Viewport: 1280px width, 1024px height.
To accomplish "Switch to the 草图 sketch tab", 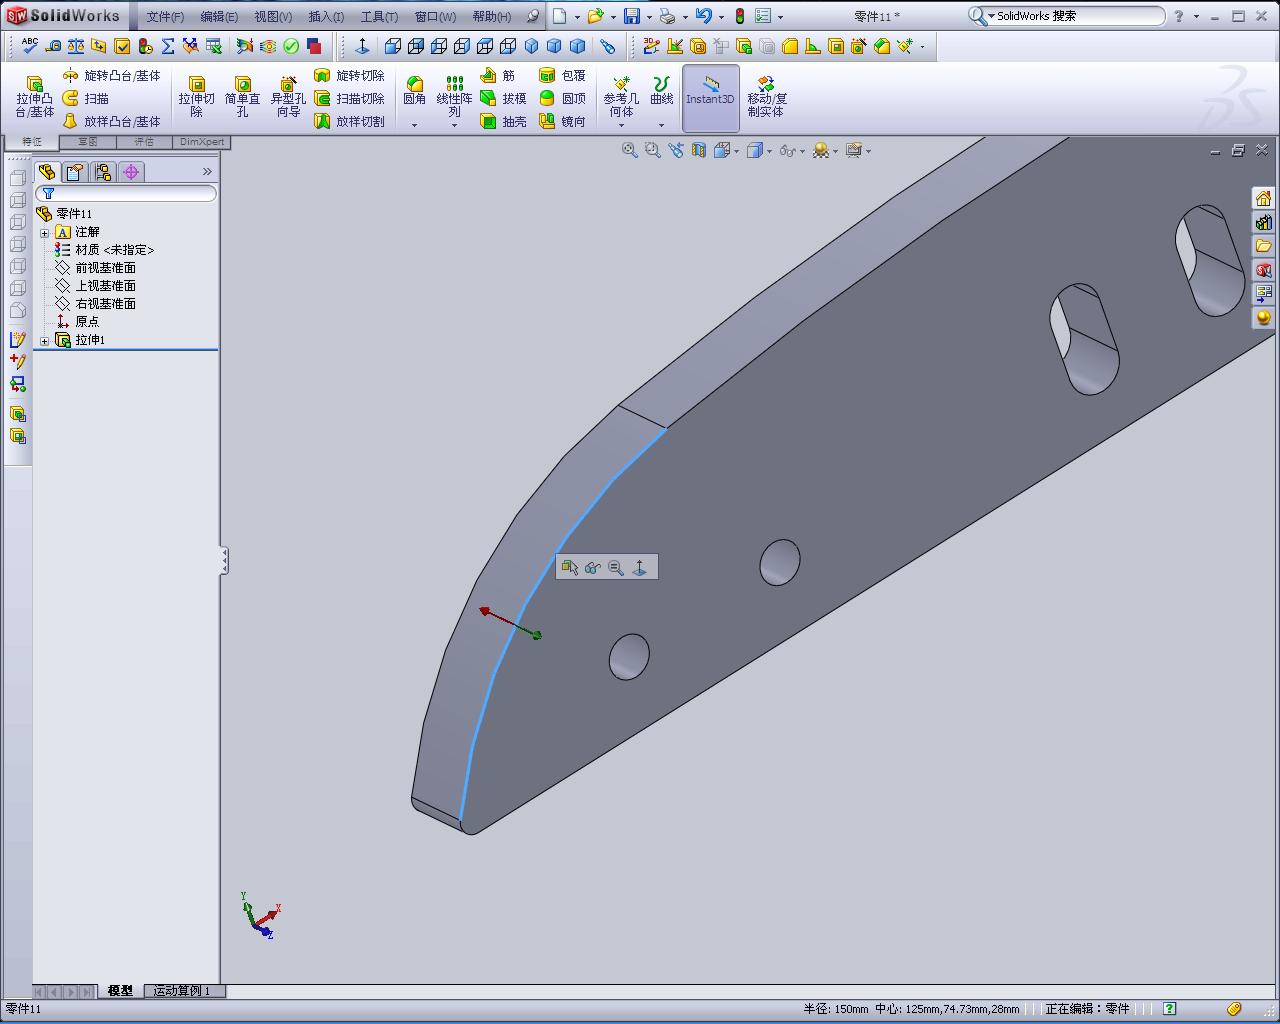I will (88, 142).
